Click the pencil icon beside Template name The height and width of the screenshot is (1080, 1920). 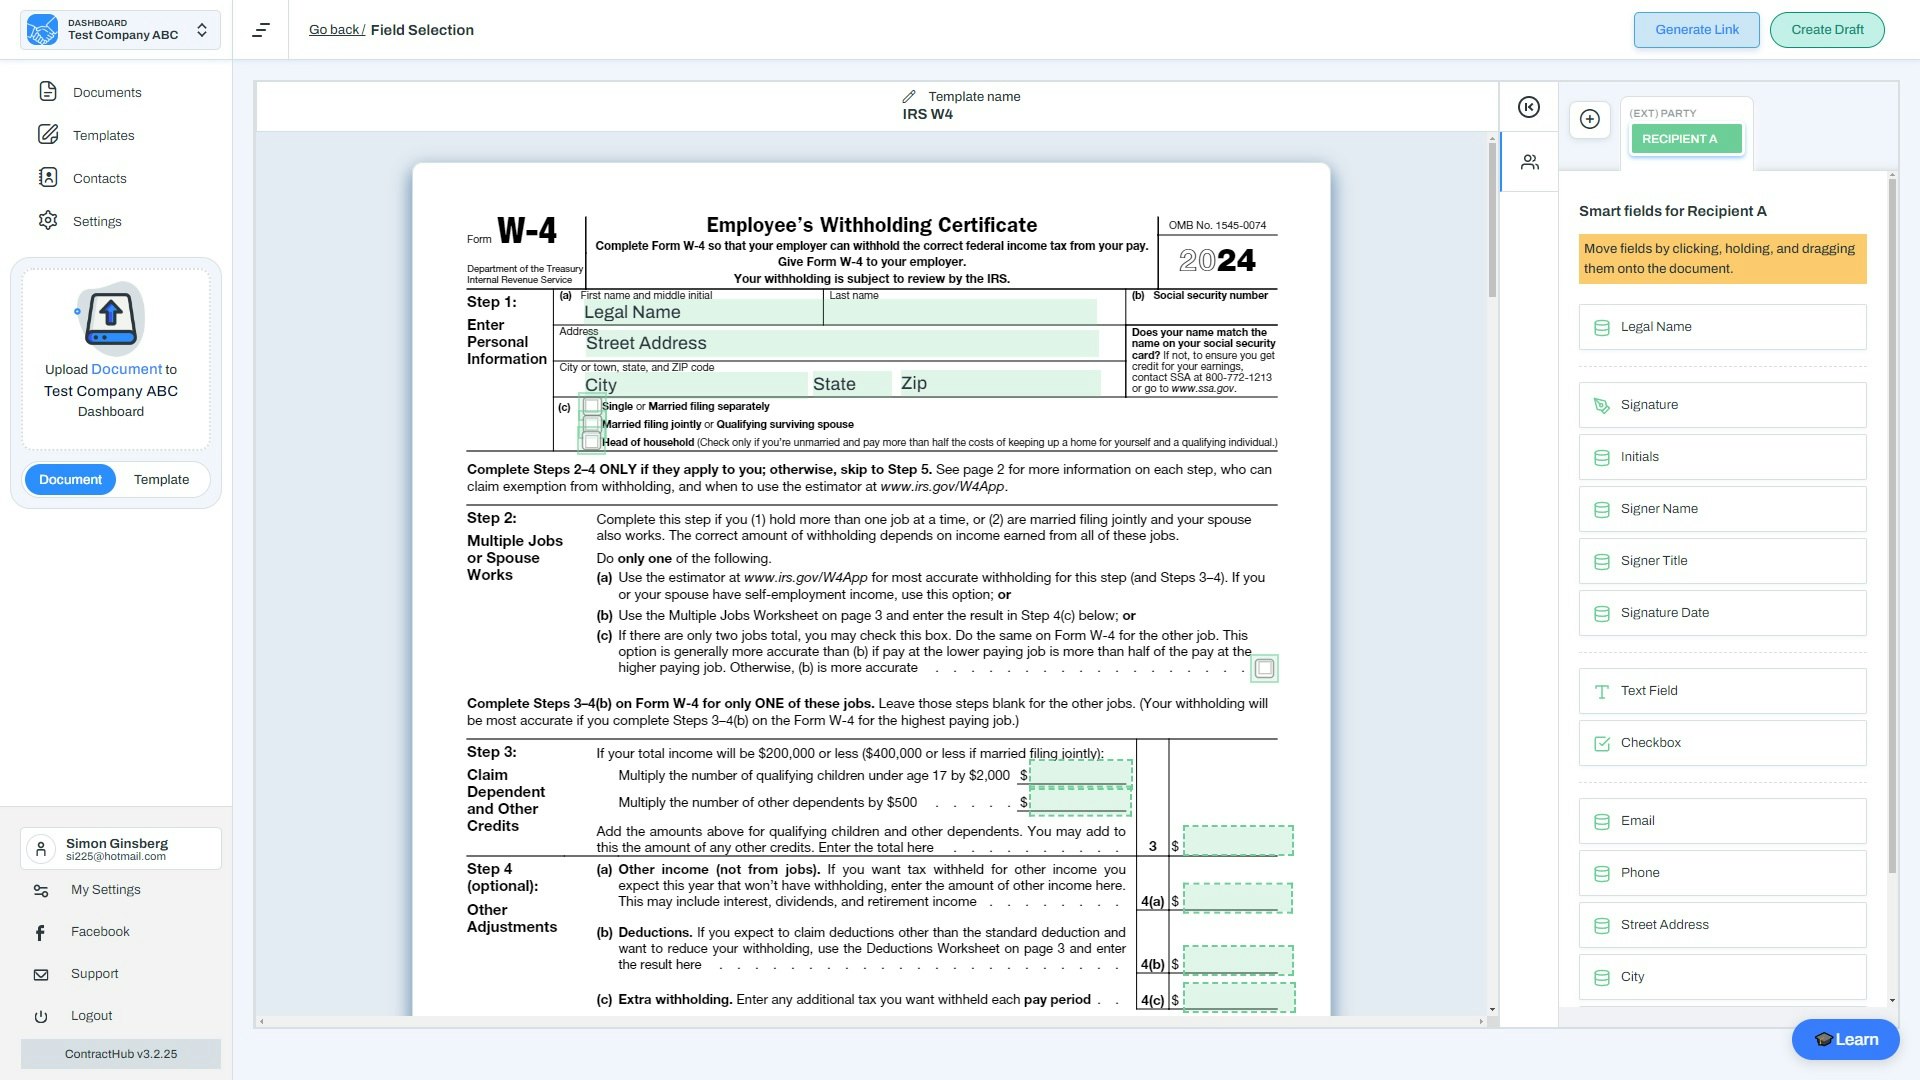tap(909, 97)
